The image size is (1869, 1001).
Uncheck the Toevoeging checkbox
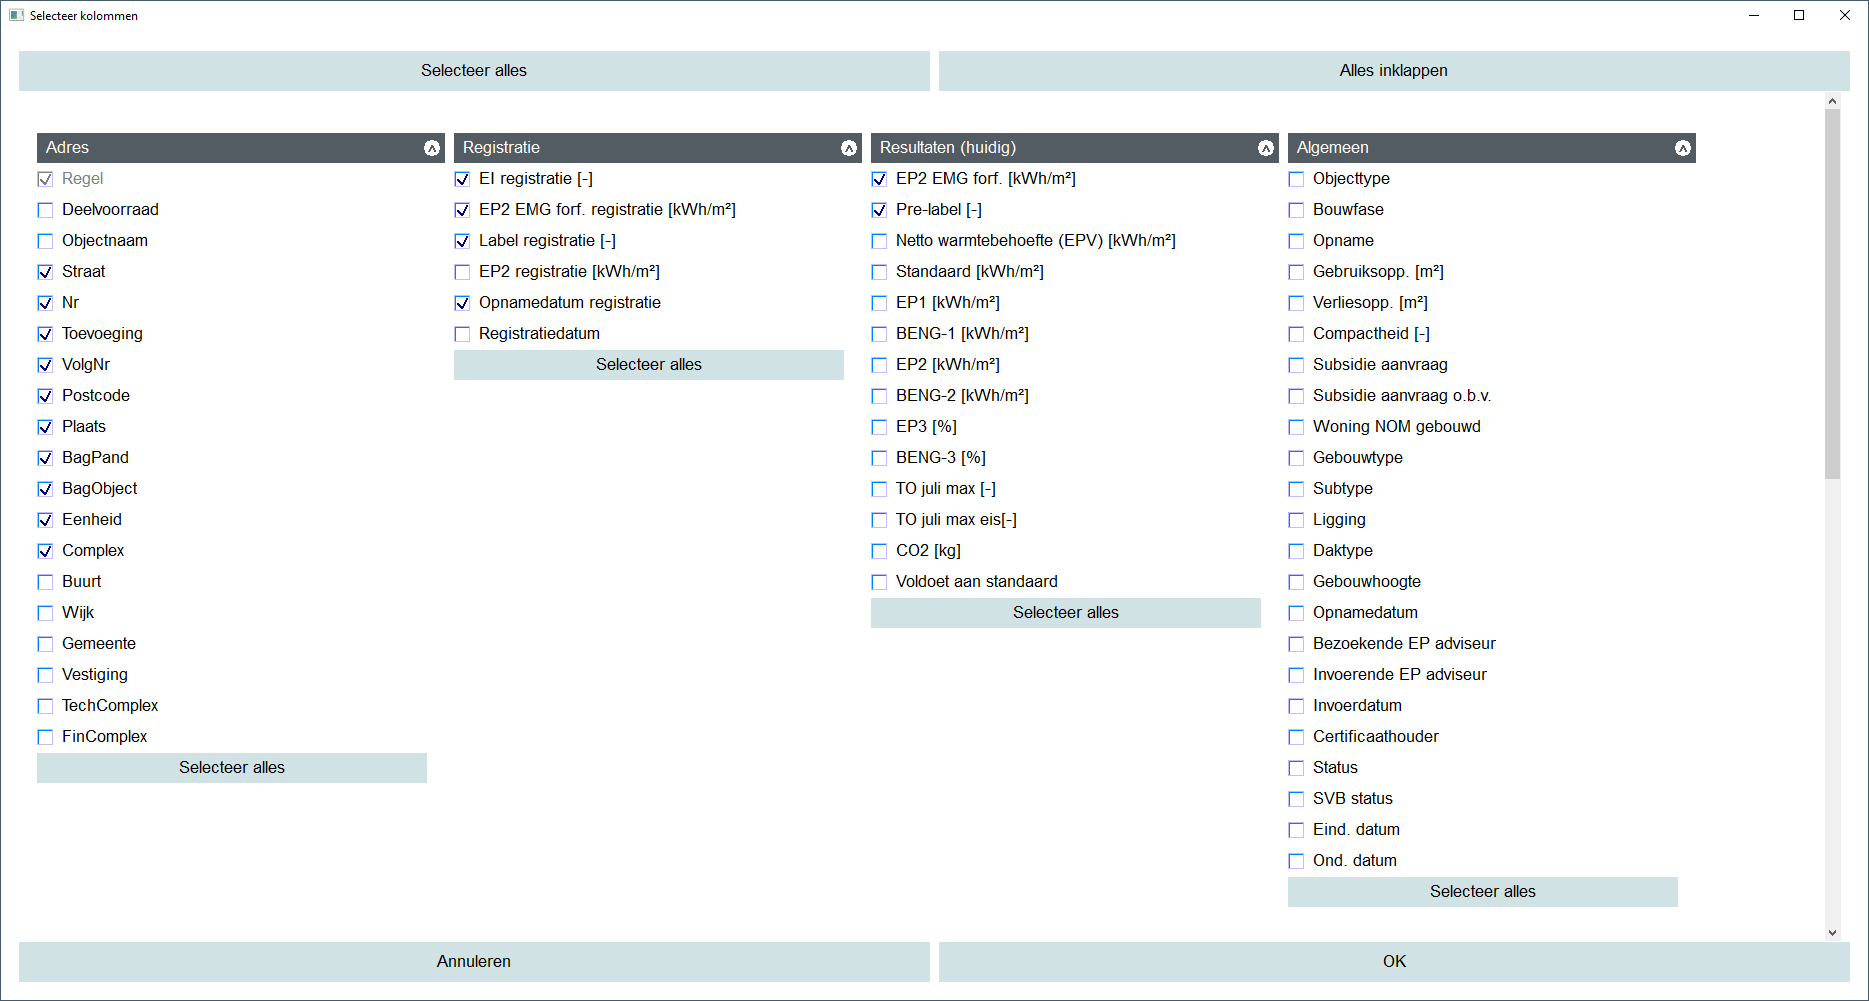[45, 334]
